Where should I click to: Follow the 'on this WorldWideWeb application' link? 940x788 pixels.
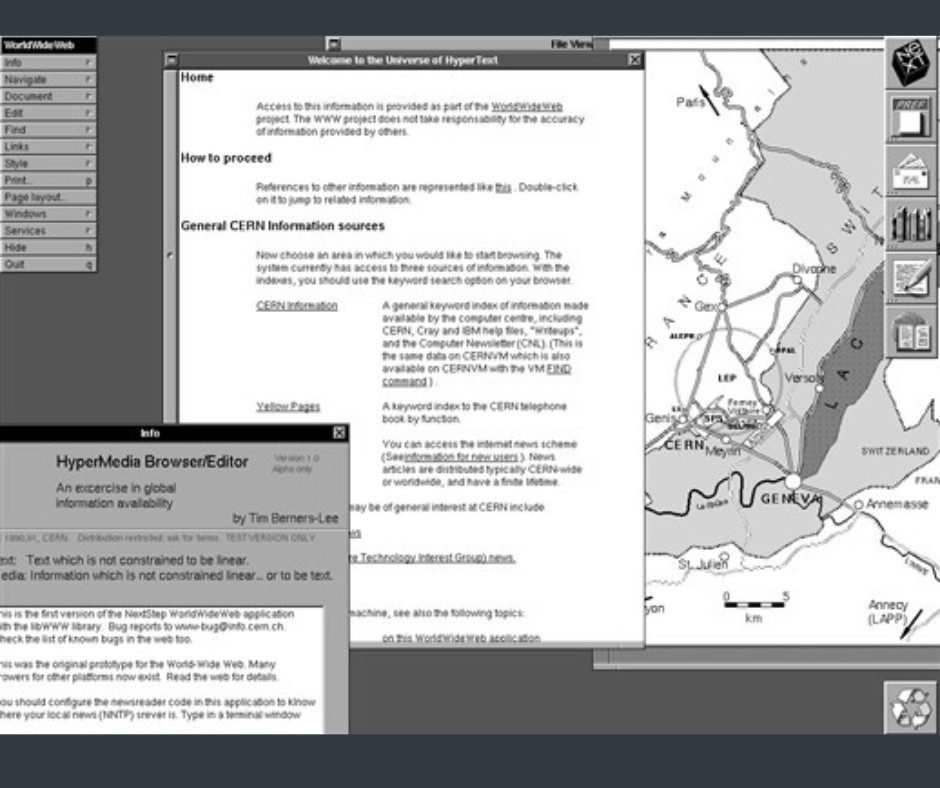(461, 638)
